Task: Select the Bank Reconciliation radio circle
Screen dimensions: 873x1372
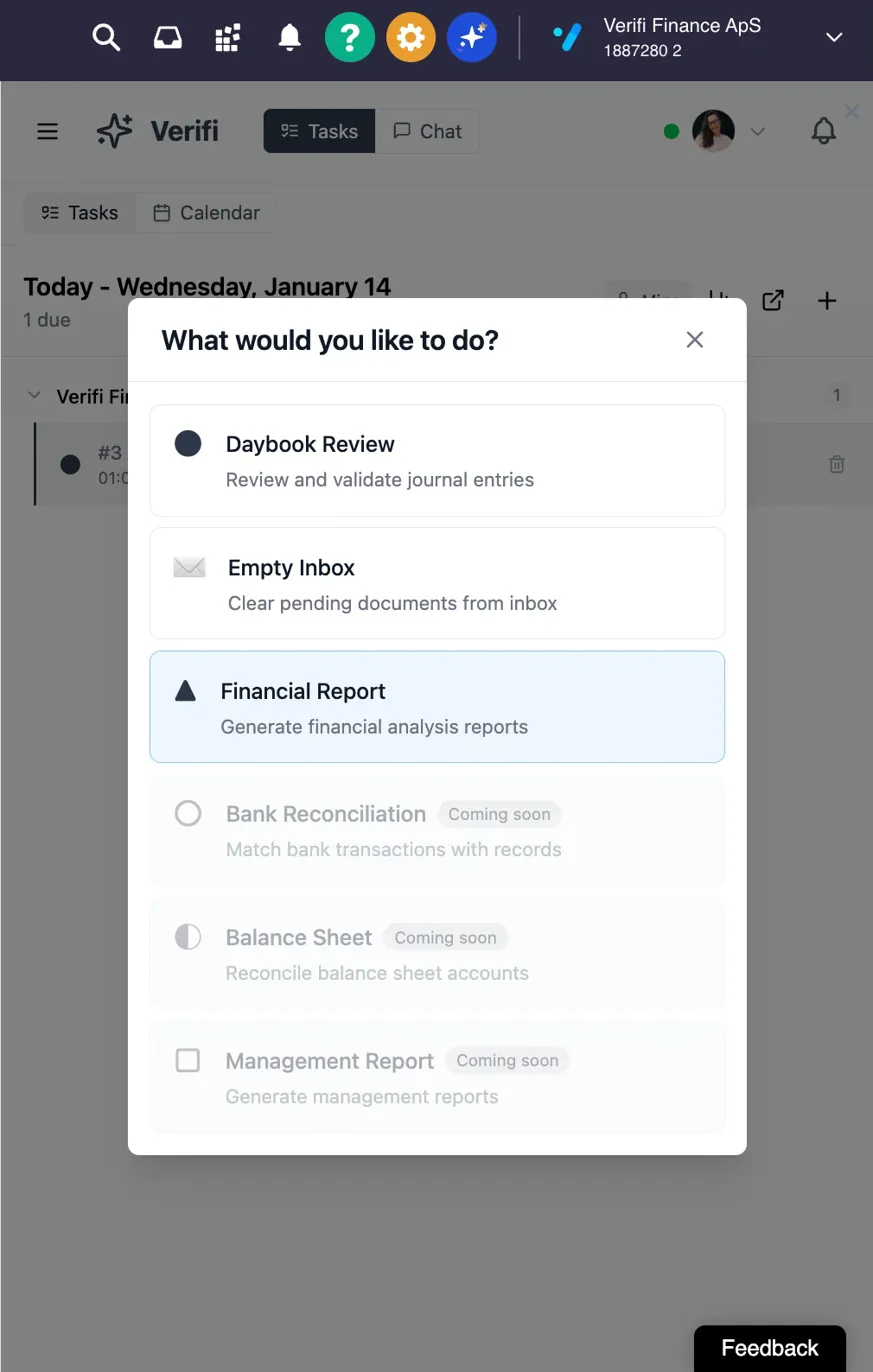Action: 188,813
